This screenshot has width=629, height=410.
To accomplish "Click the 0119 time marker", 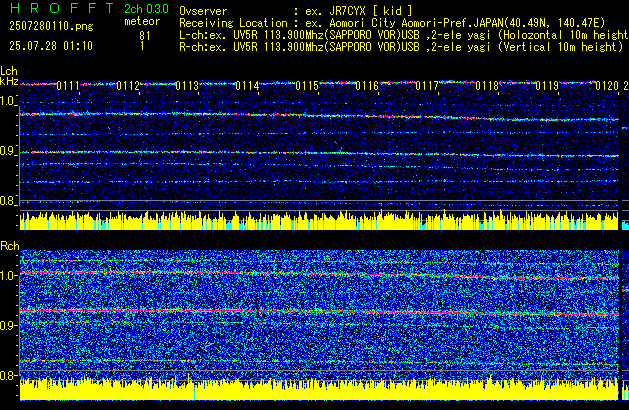I will coord(547,86).
